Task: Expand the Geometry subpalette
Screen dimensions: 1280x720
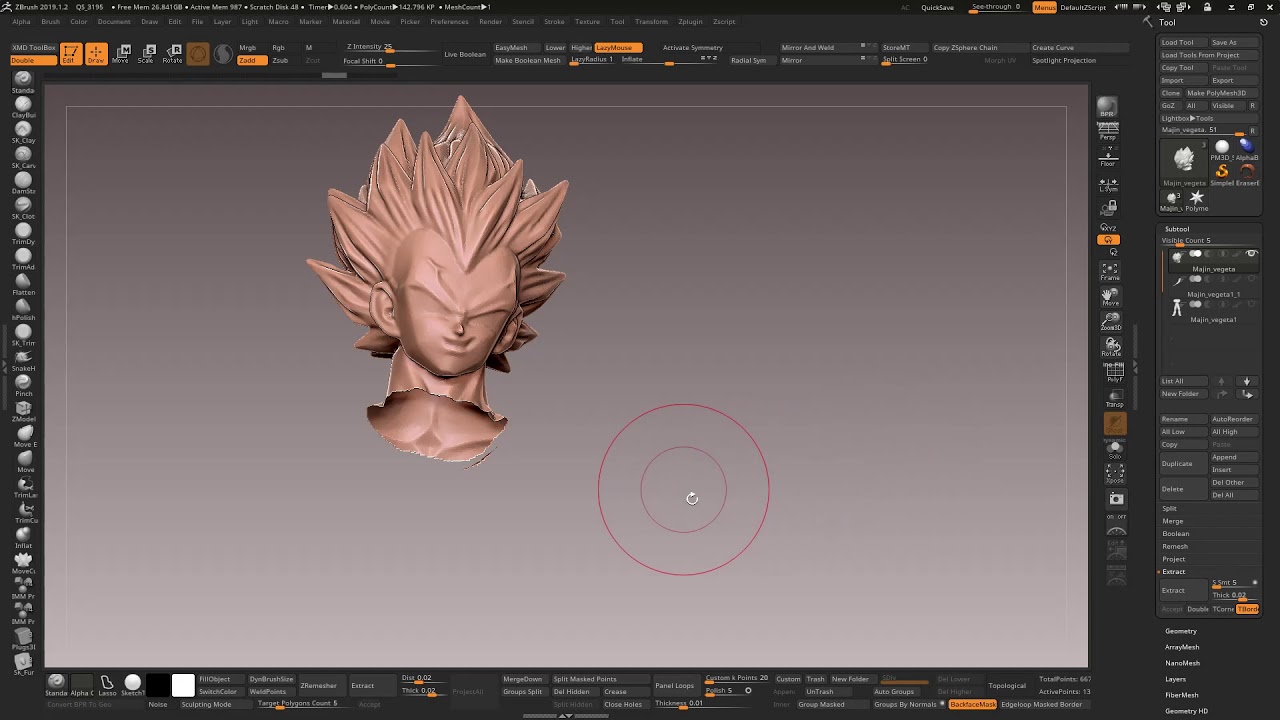Action: click(1181, 631)
